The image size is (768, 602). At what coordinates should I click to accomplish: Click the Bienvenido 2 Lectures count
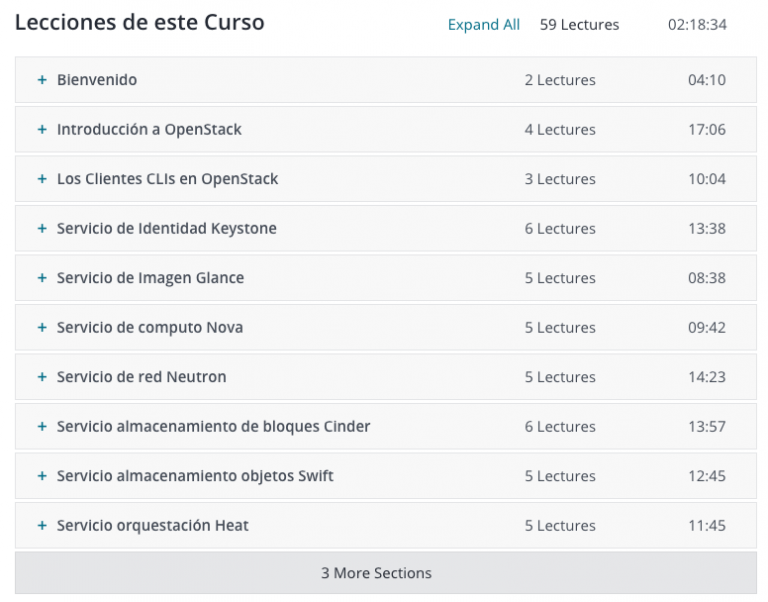pos(560,80)
